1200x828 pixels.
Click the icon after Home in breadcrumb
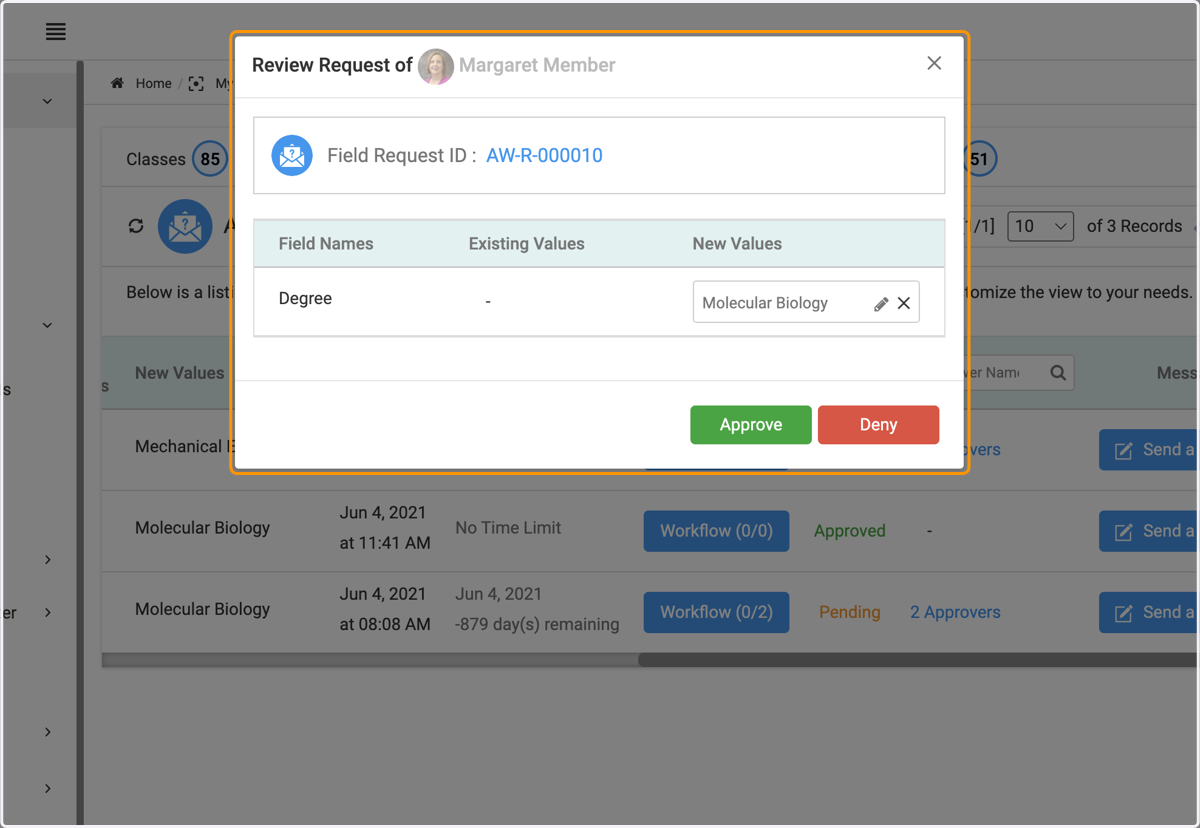coord(196,83)
